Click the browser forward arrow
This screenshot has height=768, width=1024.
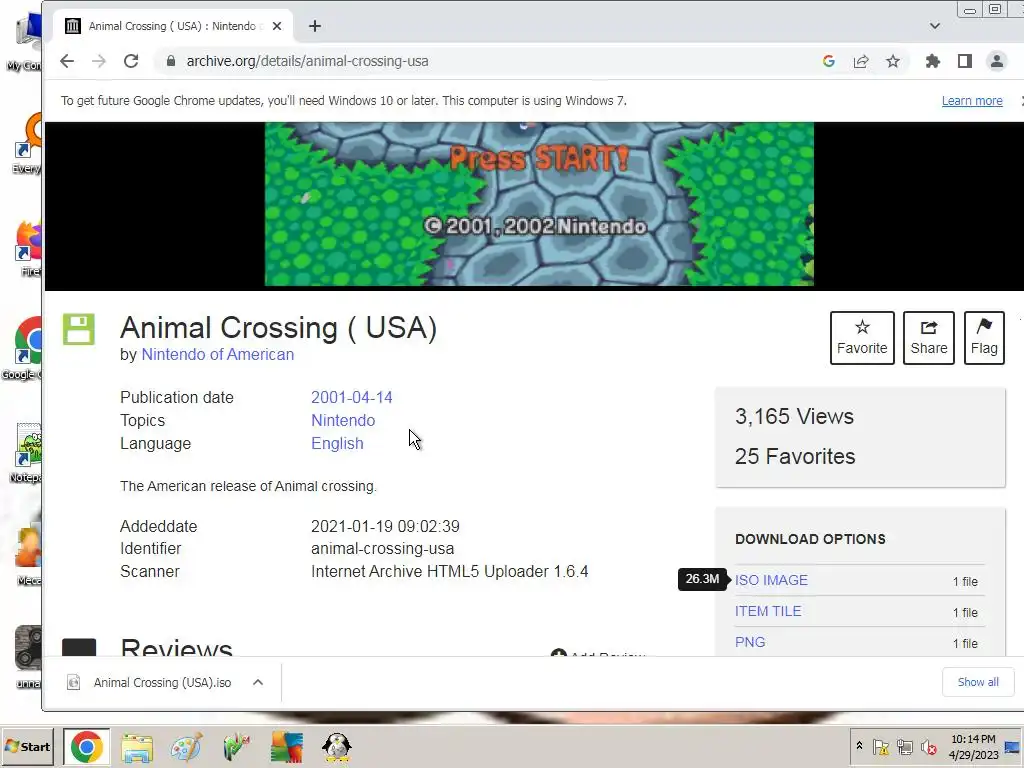[99, 61]
